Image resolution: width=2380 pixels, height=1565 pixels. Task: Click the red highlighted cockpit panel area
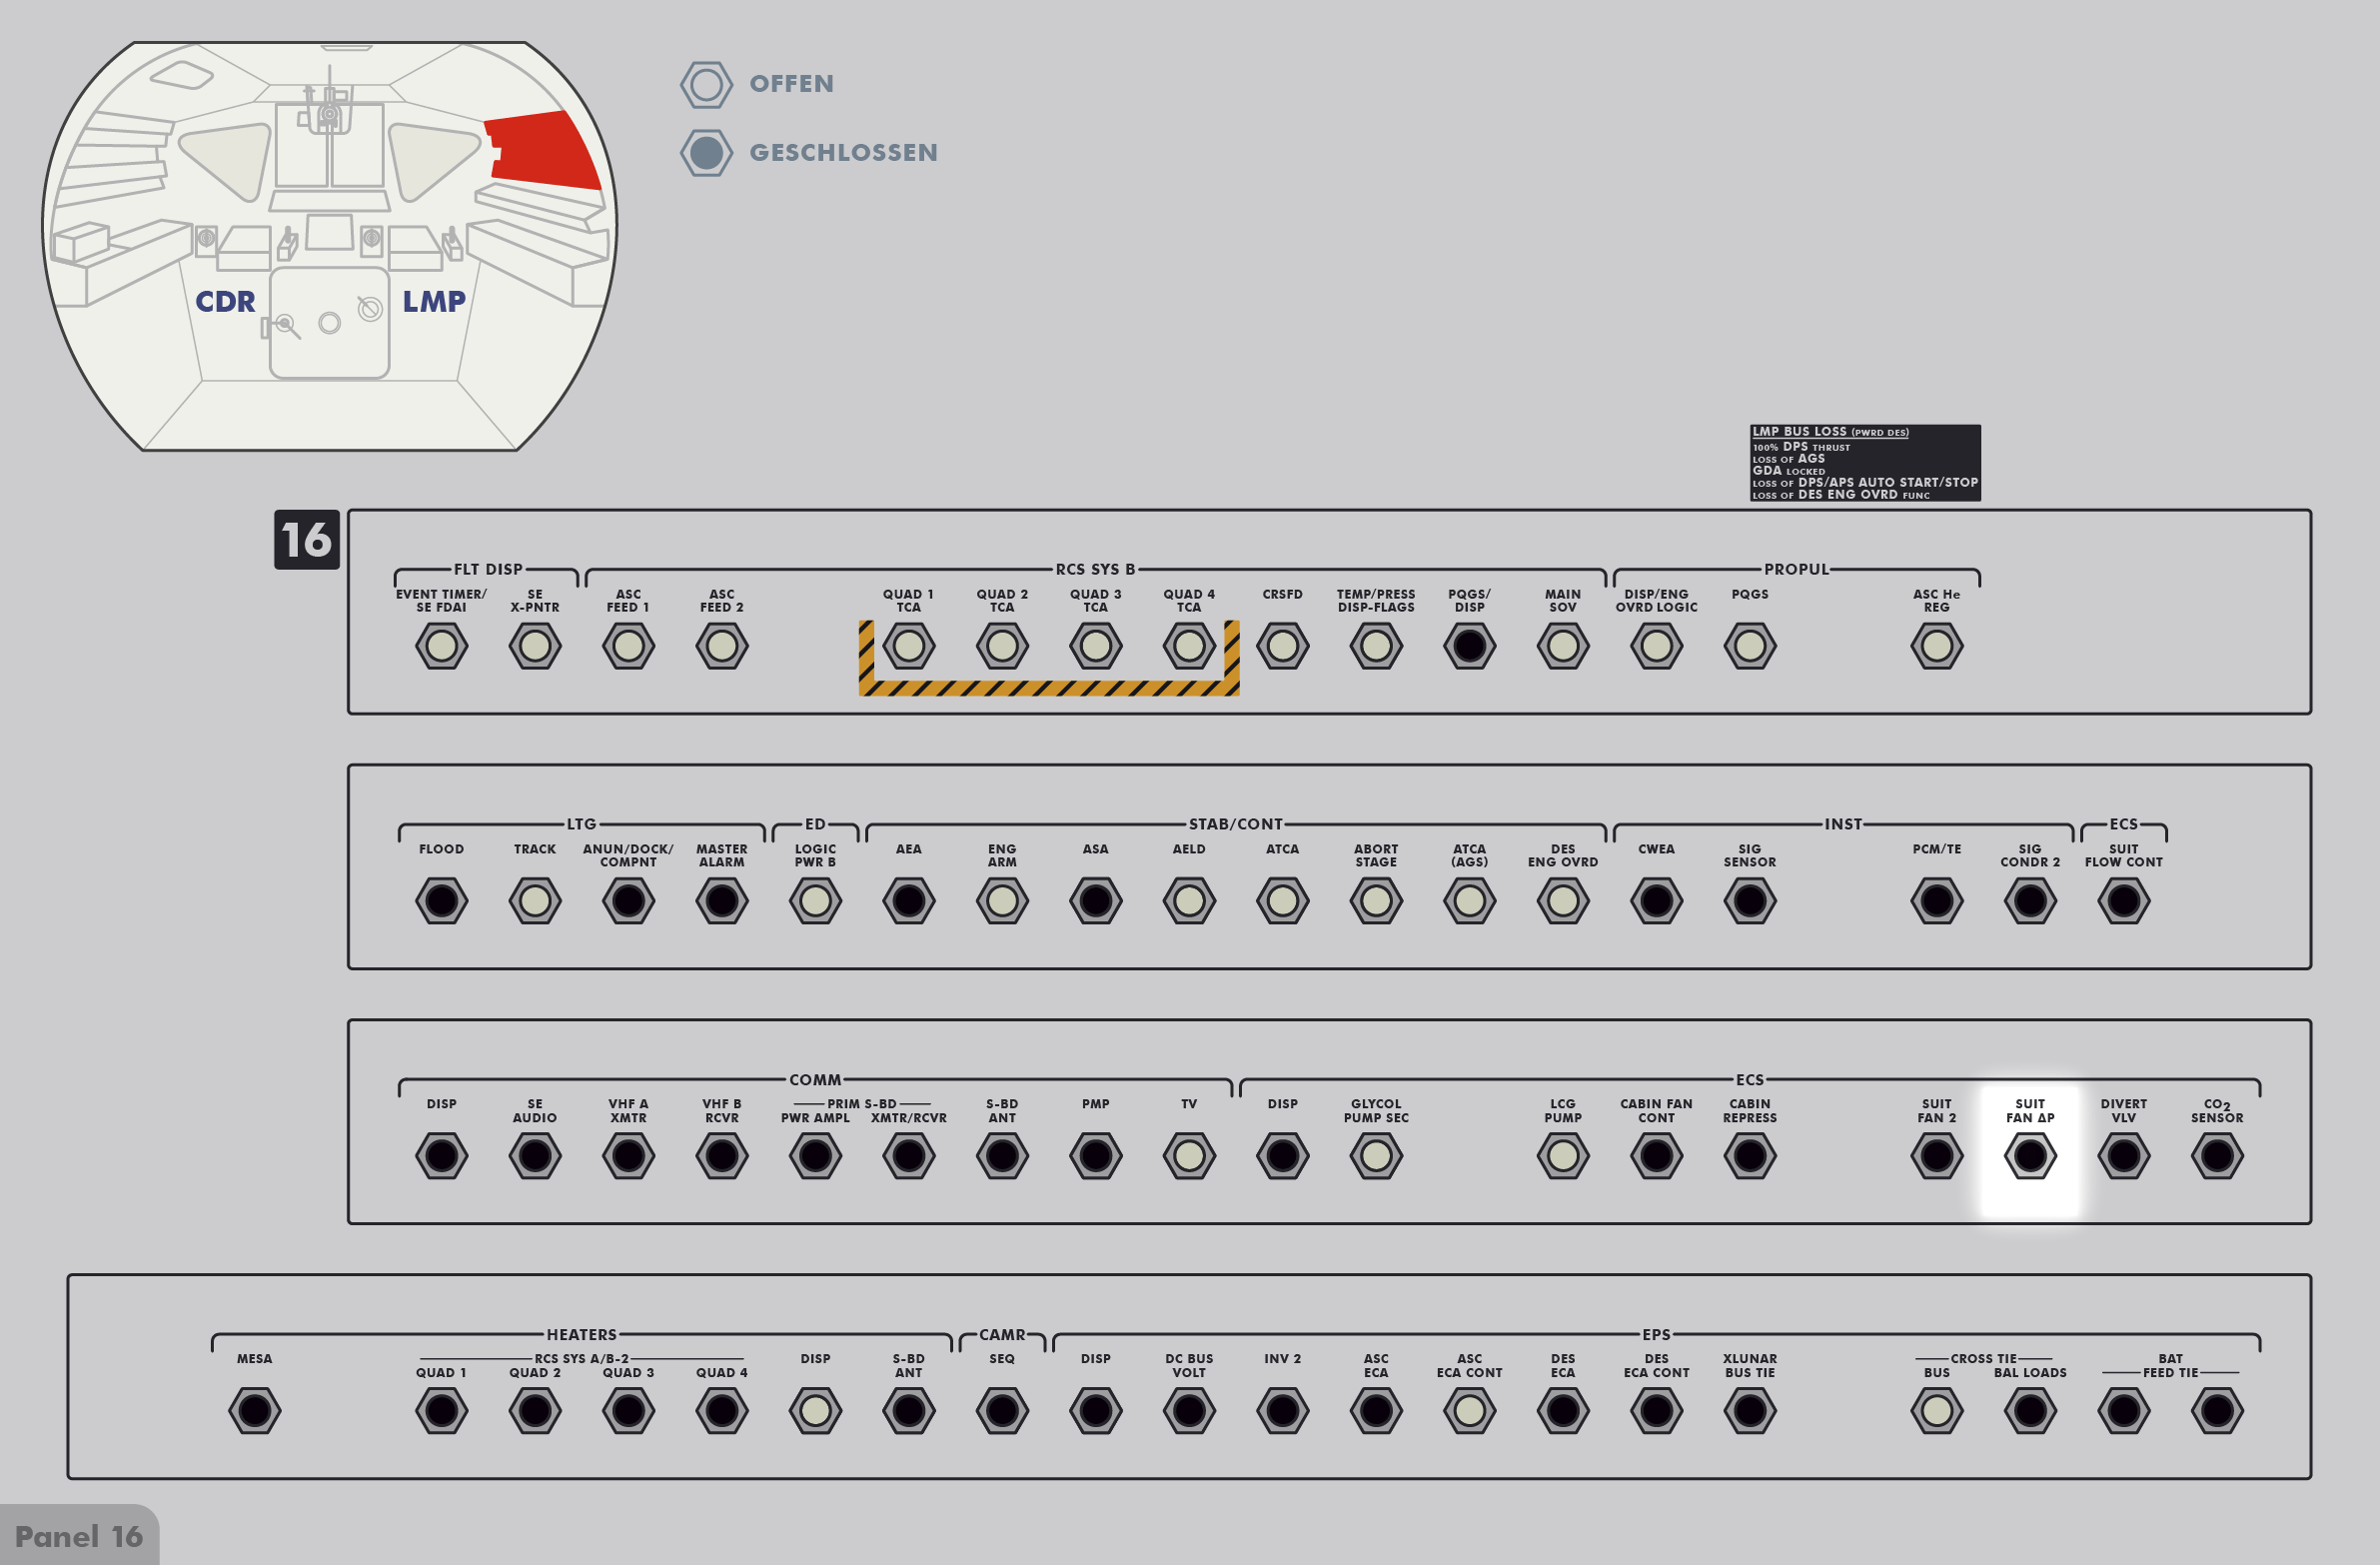click(545, 150)
